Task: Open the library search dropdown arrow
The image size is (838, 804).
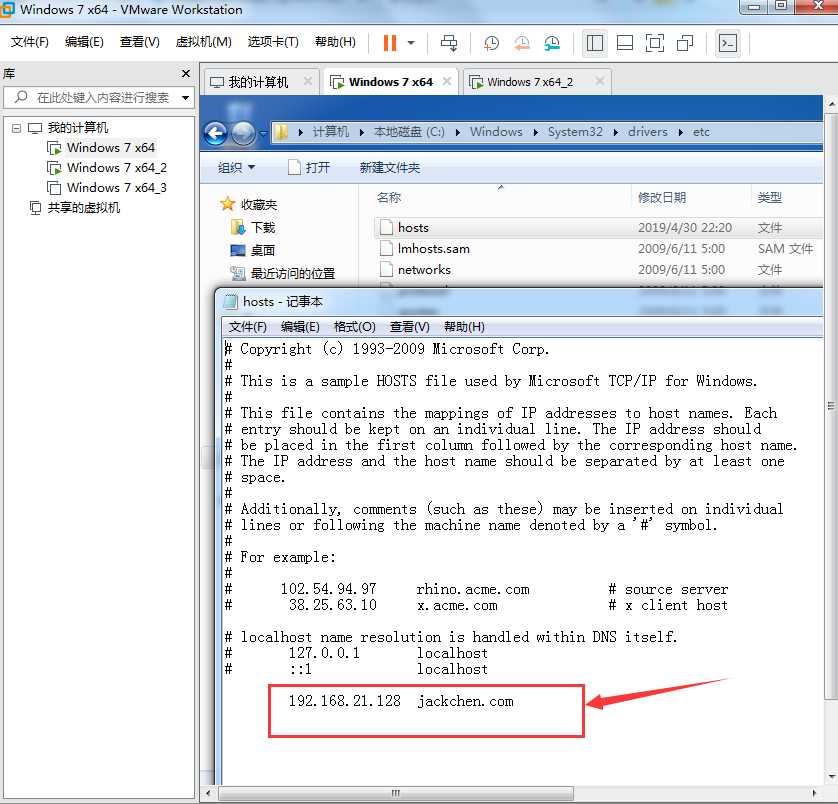Action: tap(185, 98)
